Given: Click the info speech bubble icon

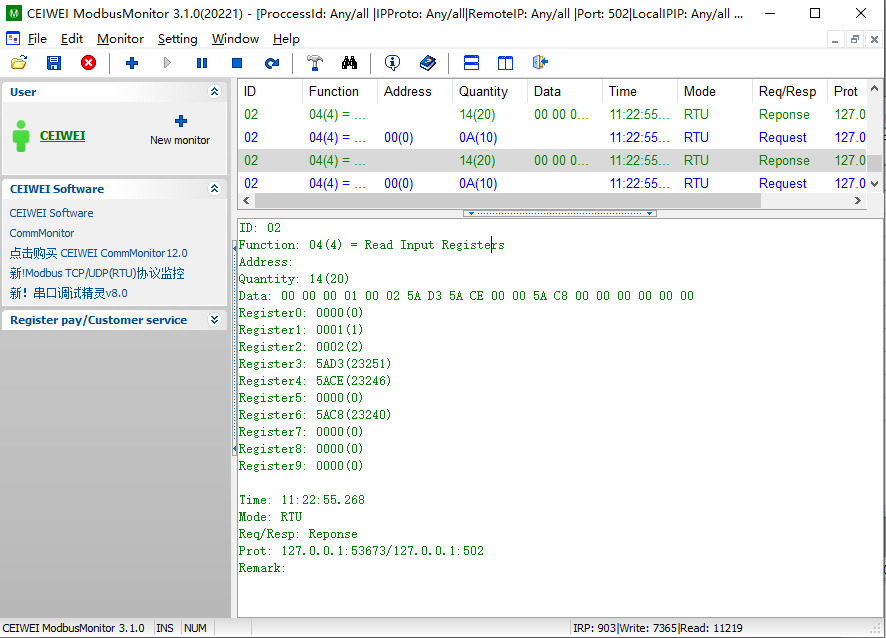Looking at the screenshot, I should pyautogui.click(x=392, y=63).
